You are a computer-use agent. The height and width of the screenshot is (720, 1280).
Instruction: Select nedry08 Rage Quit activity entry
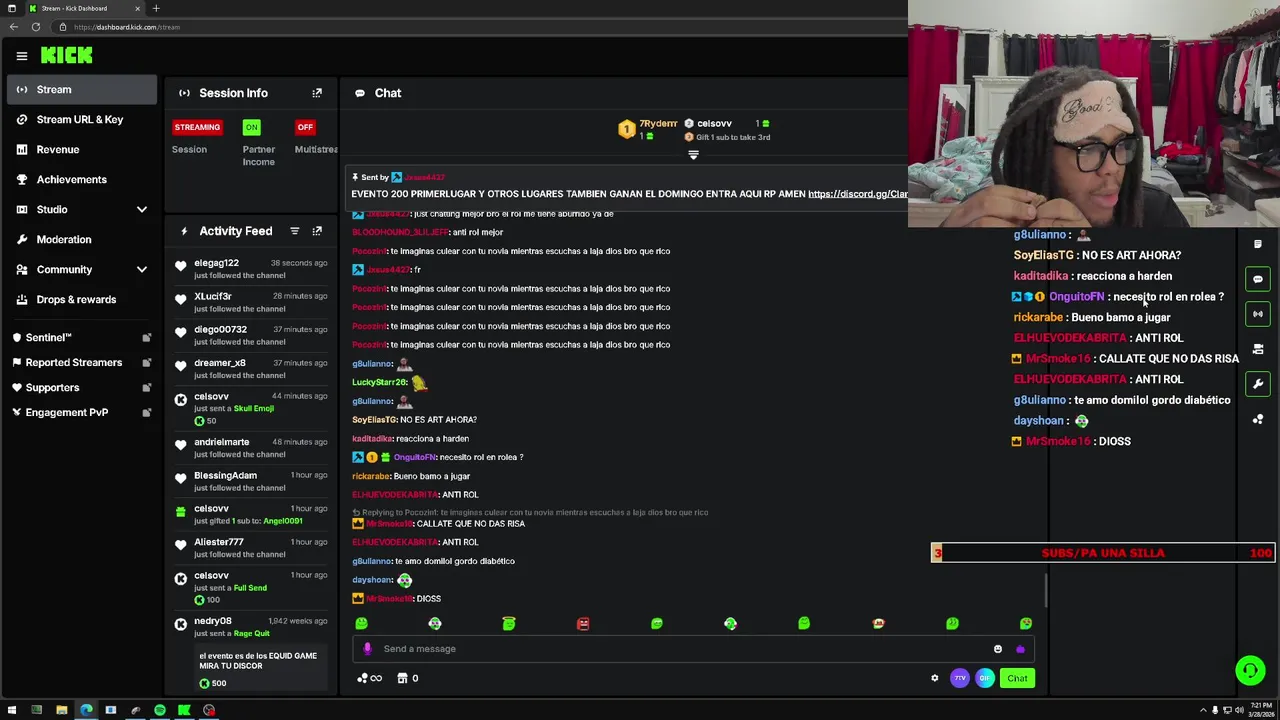click(251, 652)
